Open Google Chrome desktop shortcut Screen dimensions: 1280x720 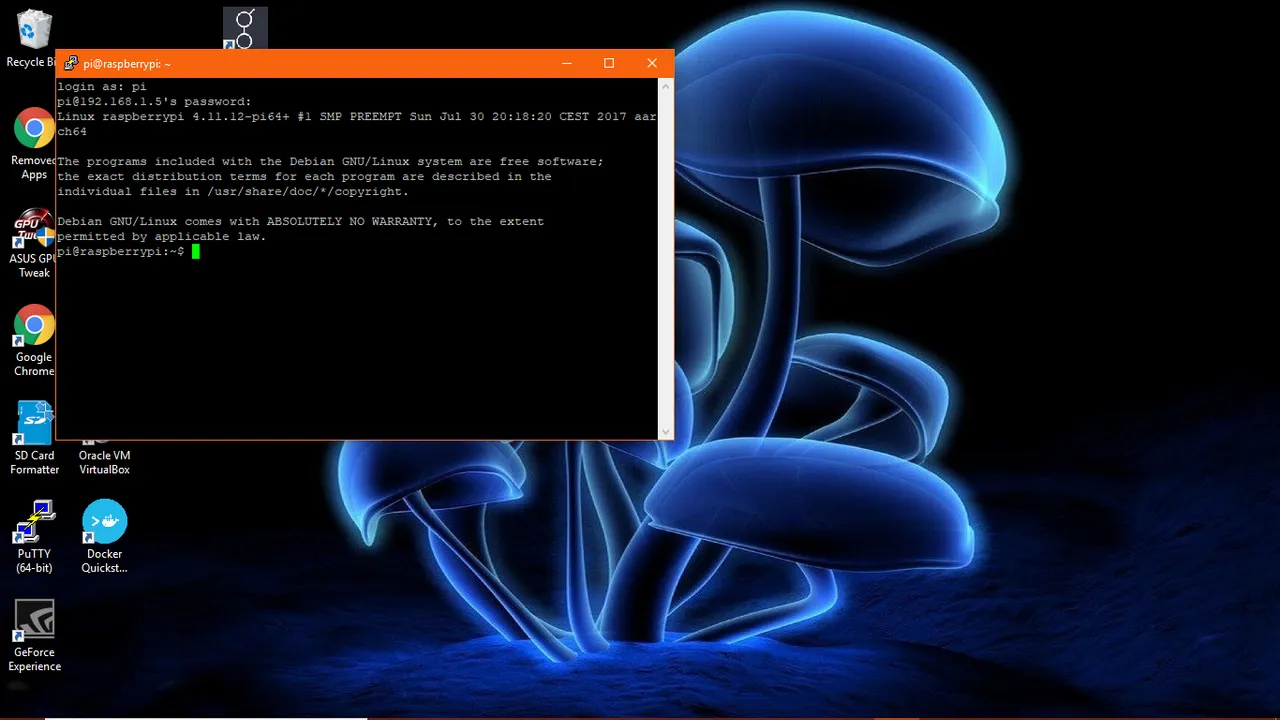[x=33, y=341]
